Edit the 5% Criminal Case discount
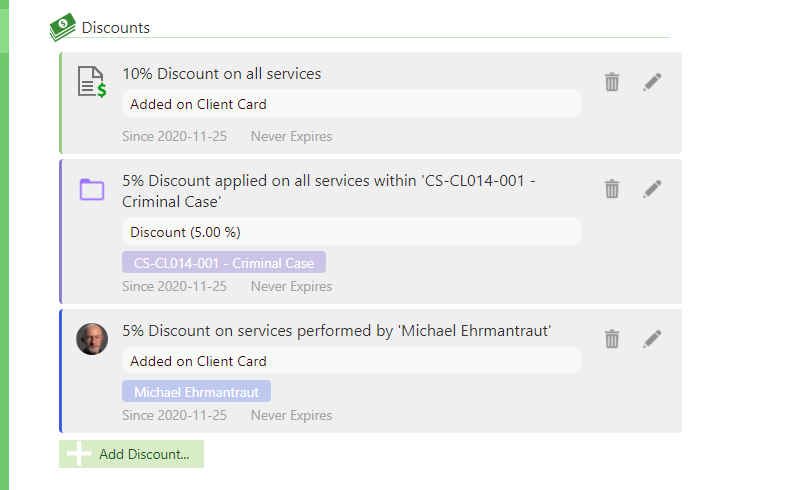This screenshot has height=490, width=805. [x=652, y=188]
